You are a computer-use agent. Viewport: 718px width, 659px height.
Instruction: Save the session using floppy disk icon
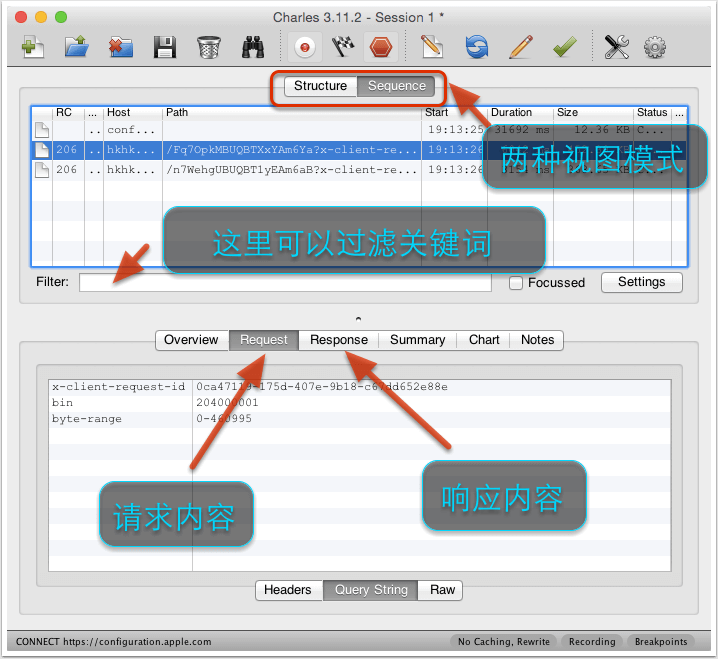pos(165,47)
